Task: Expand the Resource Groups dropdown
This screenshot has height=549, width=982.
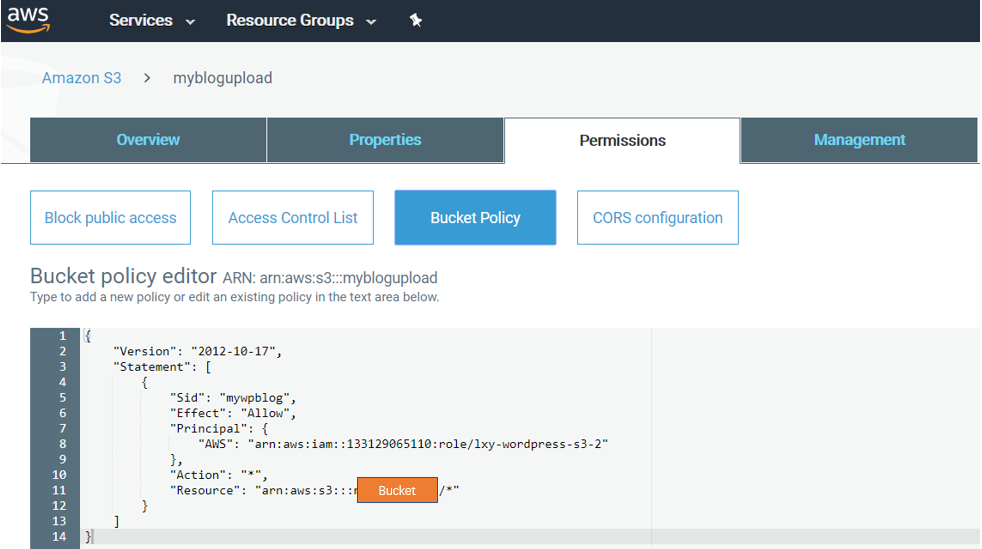Action: click(x=301, y=21)
